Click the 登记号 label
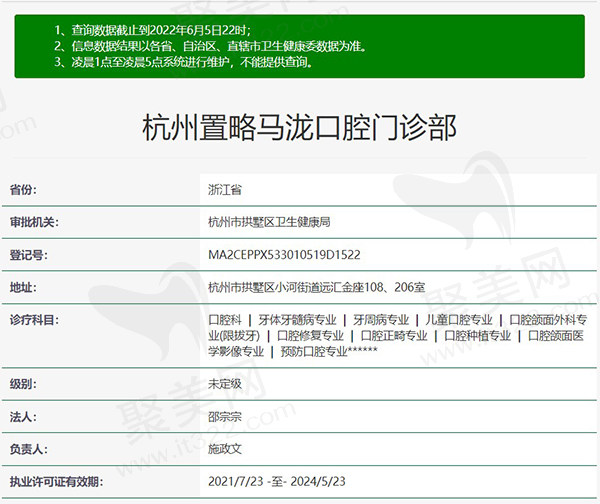600x504 pixels. (x=29, y=255)
